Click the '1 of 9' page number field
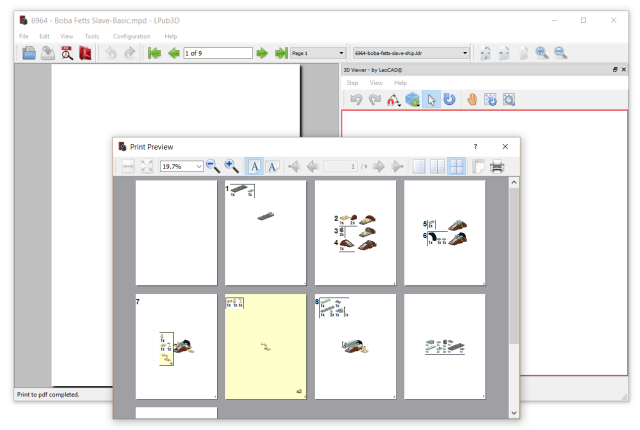 pyautogui.click(x=218, y=53)
